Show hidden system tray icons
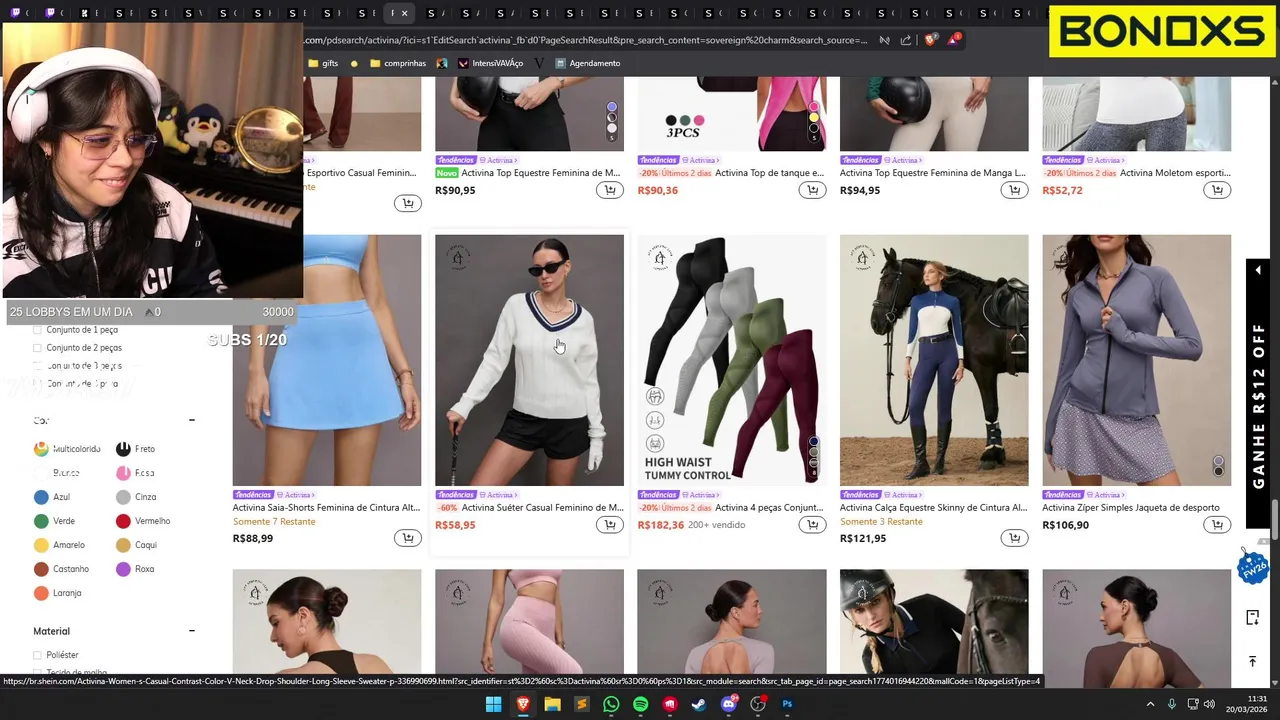The width and height of the screenshot is (1280, 720). click(x=1150, y=704)
